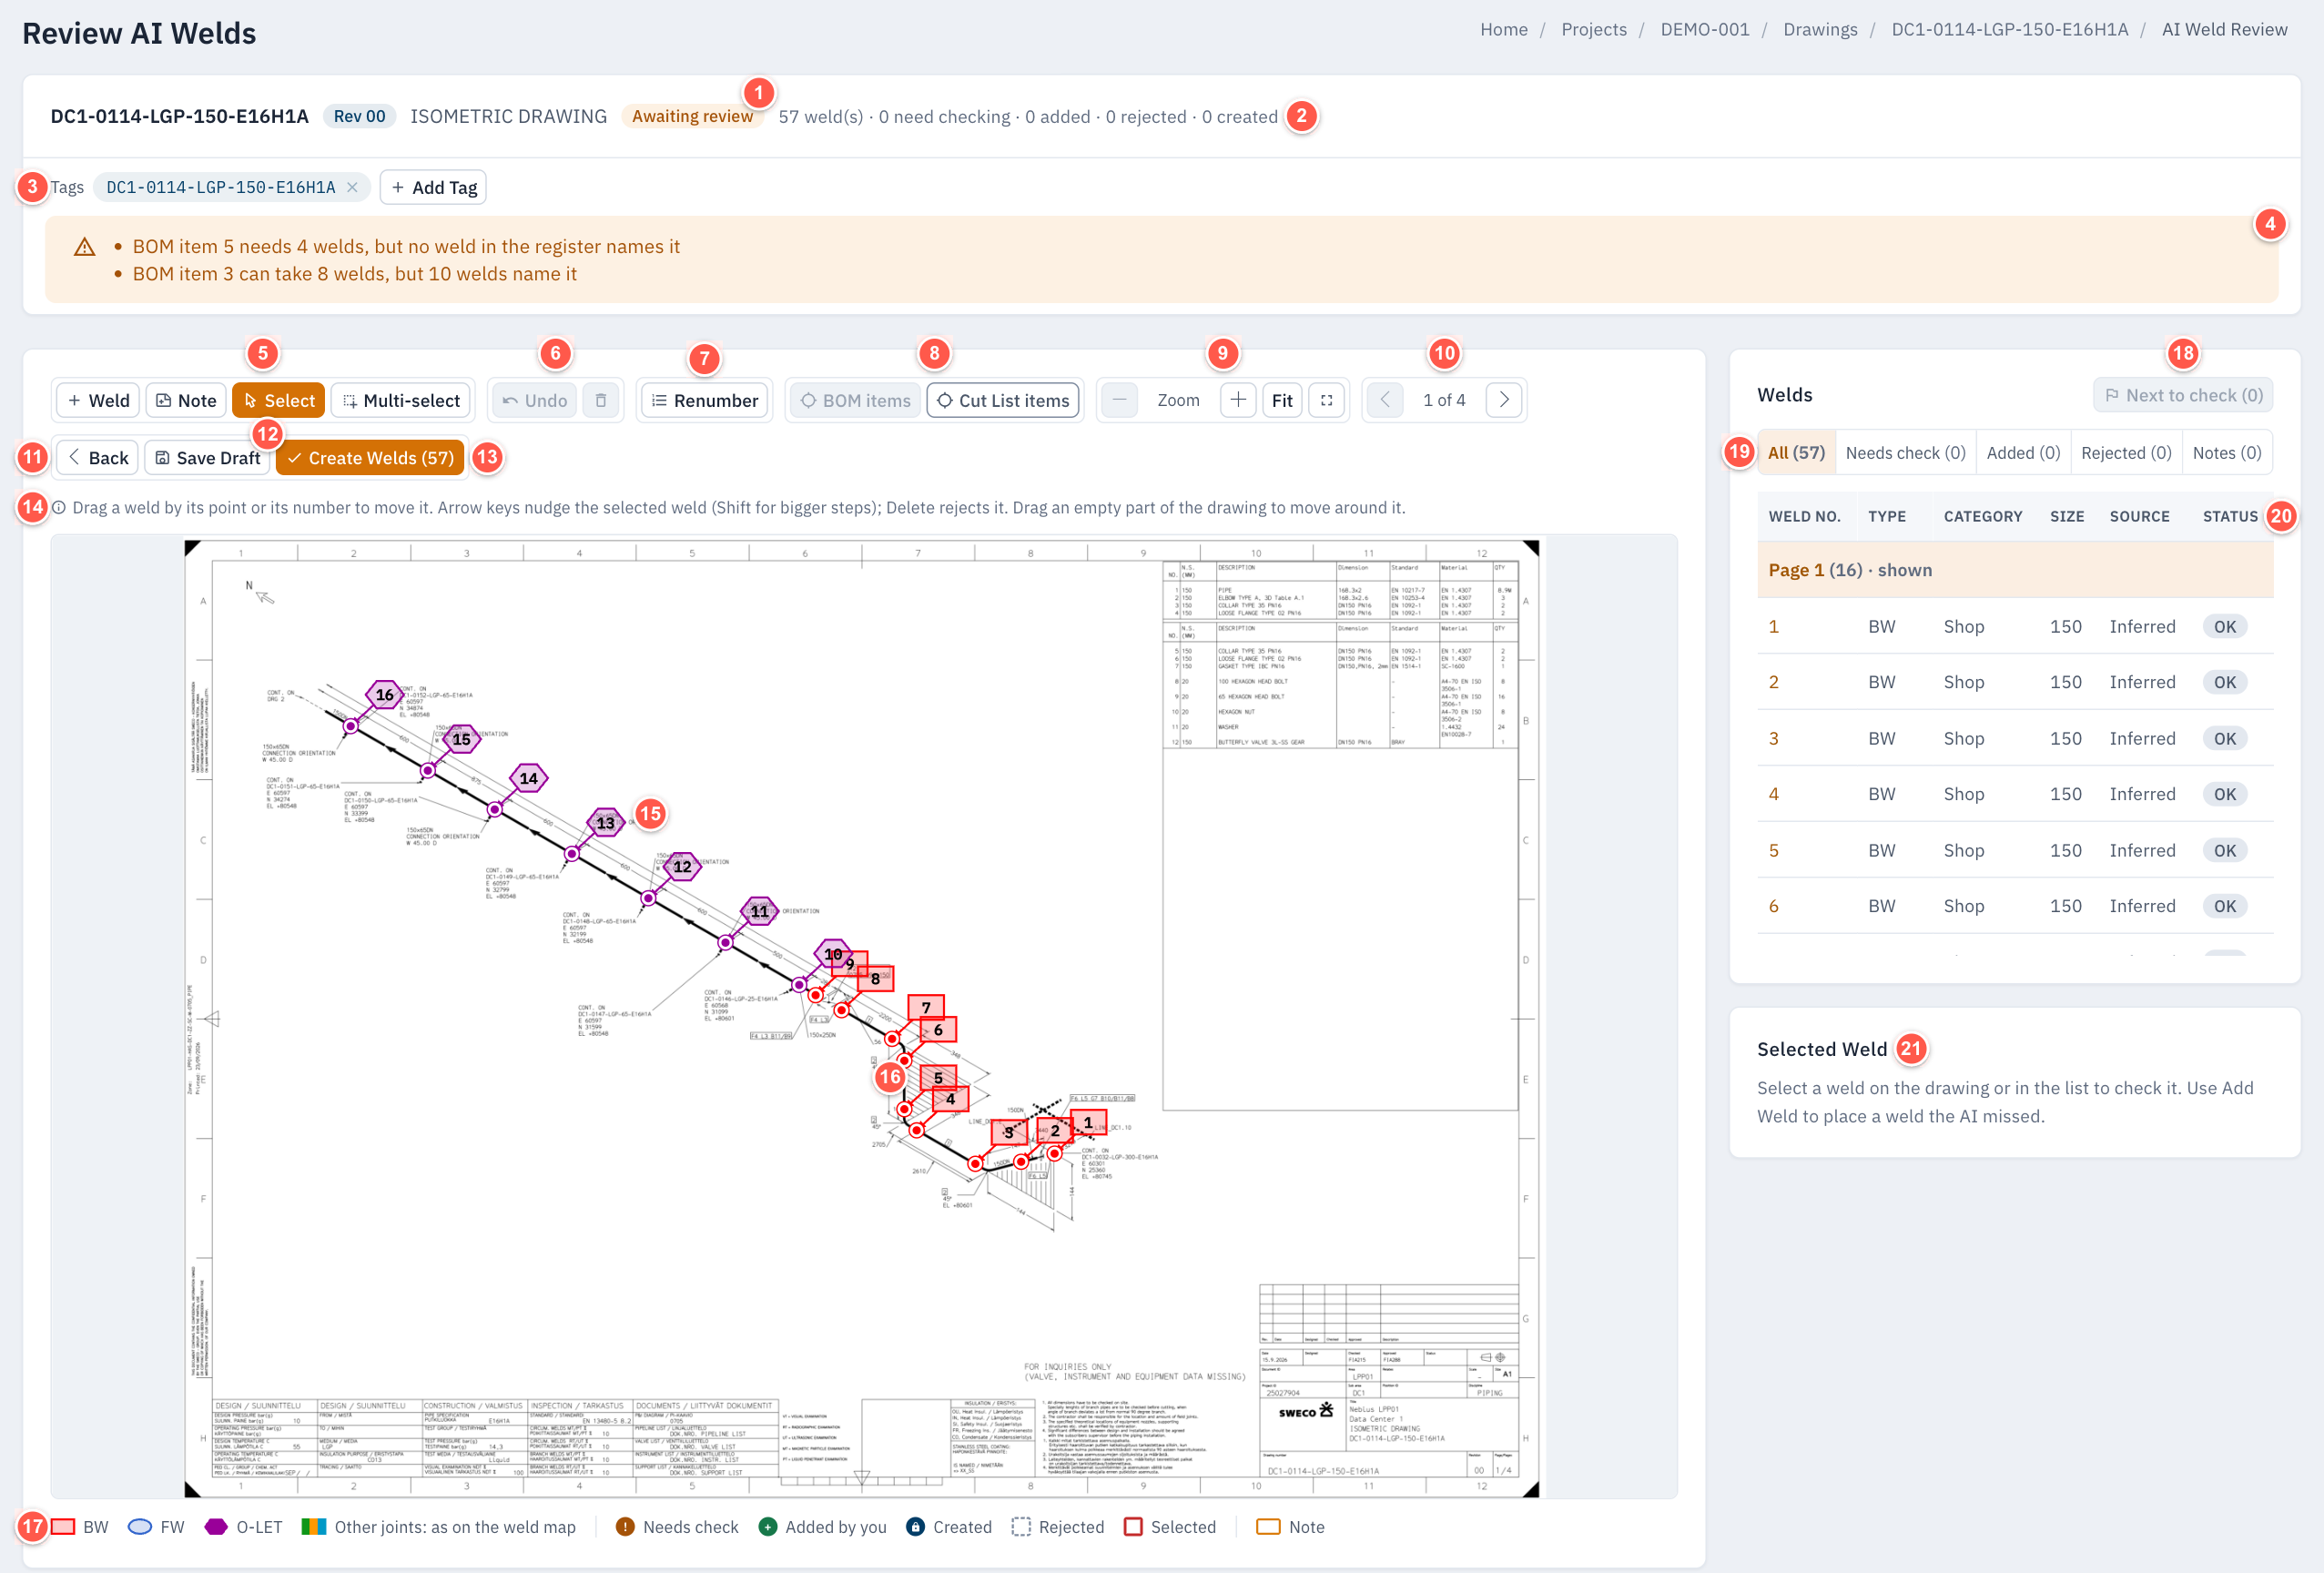Image resolution: width=2324 pixels, height=1573 pixels.
Task: Click Add Tag
Action: (x=433, y=187)
